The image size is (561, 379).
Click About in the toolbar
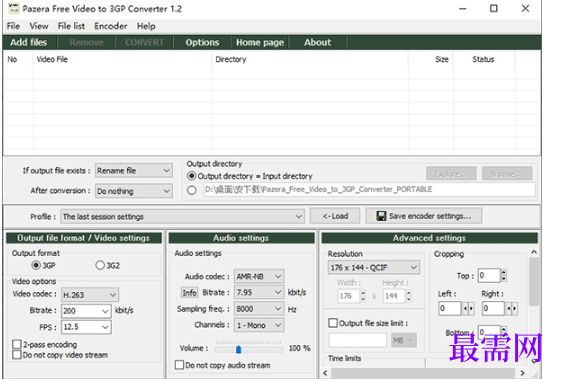coord(318,43)
